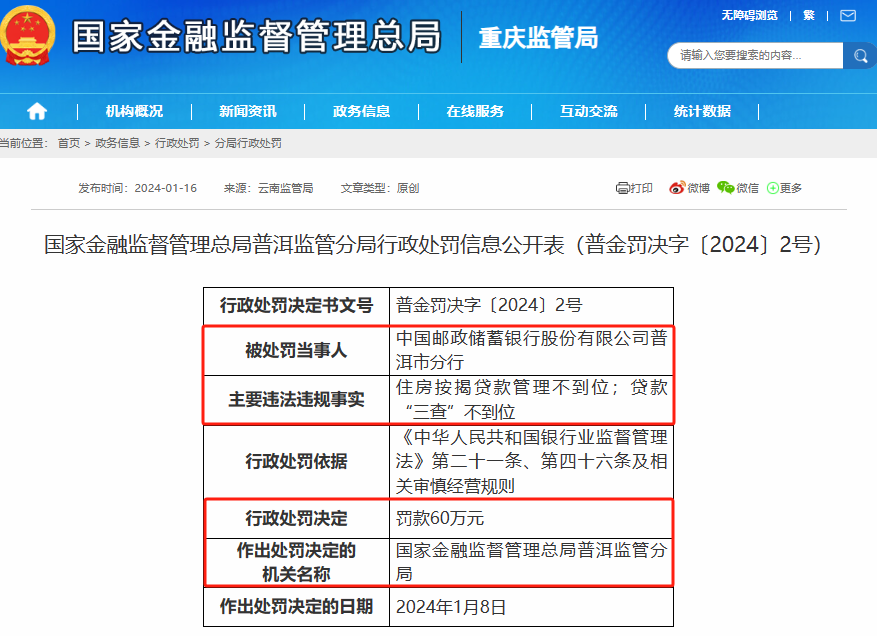Click the 文章类型：原创 text
Screen dimensions: 877x636
[x=380, y=188]
